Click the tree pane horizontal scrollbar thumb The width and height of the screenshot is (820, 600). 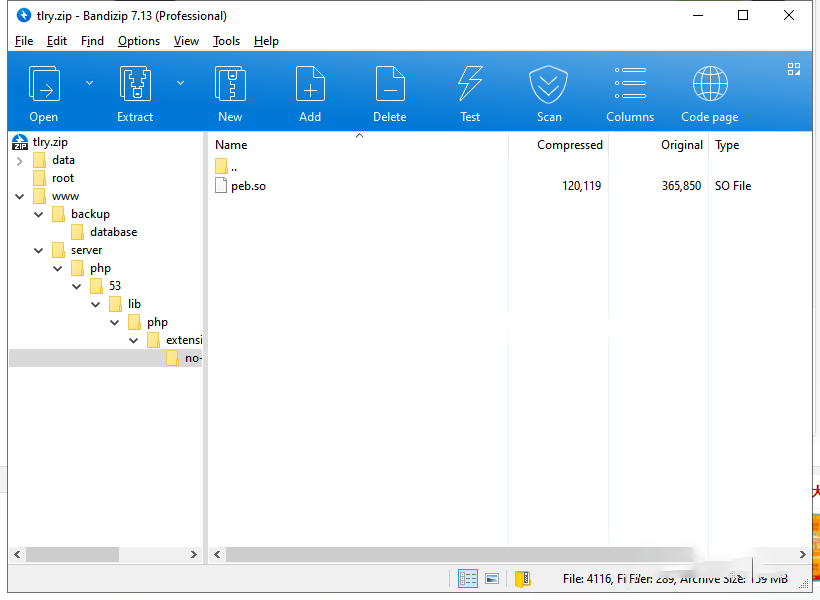[x=72, y=554]
